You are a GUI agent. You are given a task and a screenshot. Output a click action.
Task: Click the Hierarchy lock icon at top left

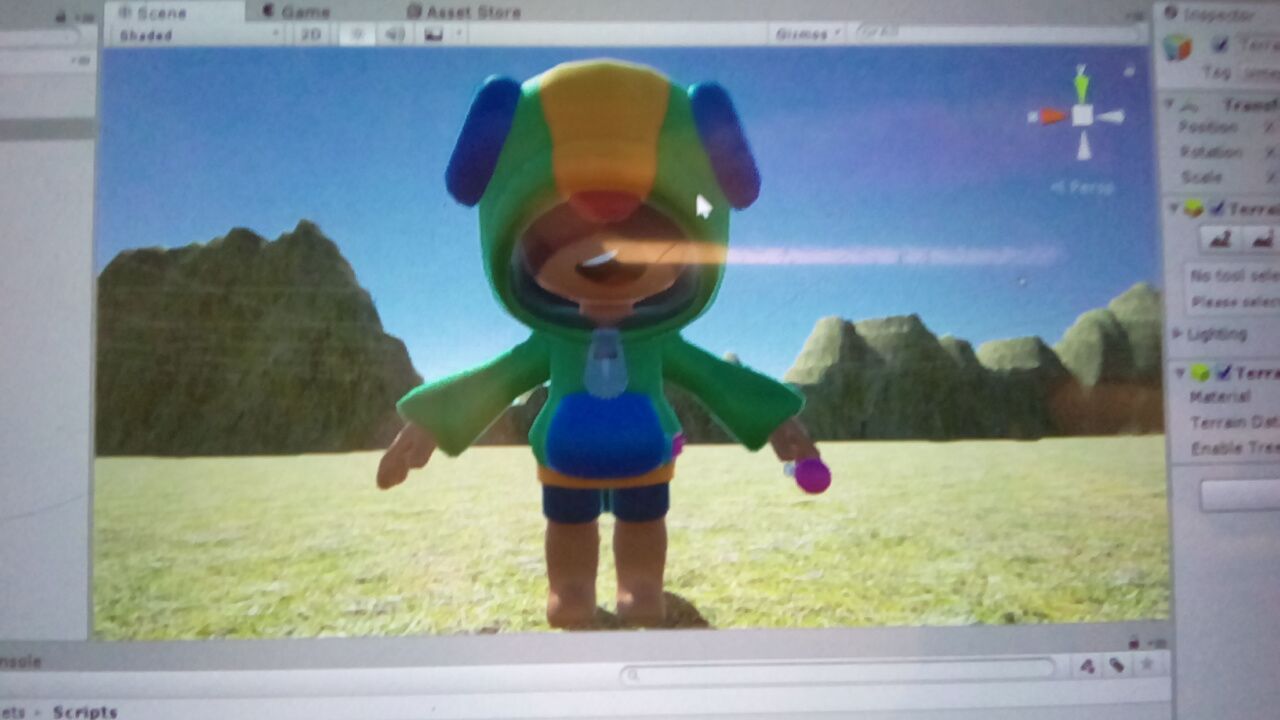click(61, 17)
